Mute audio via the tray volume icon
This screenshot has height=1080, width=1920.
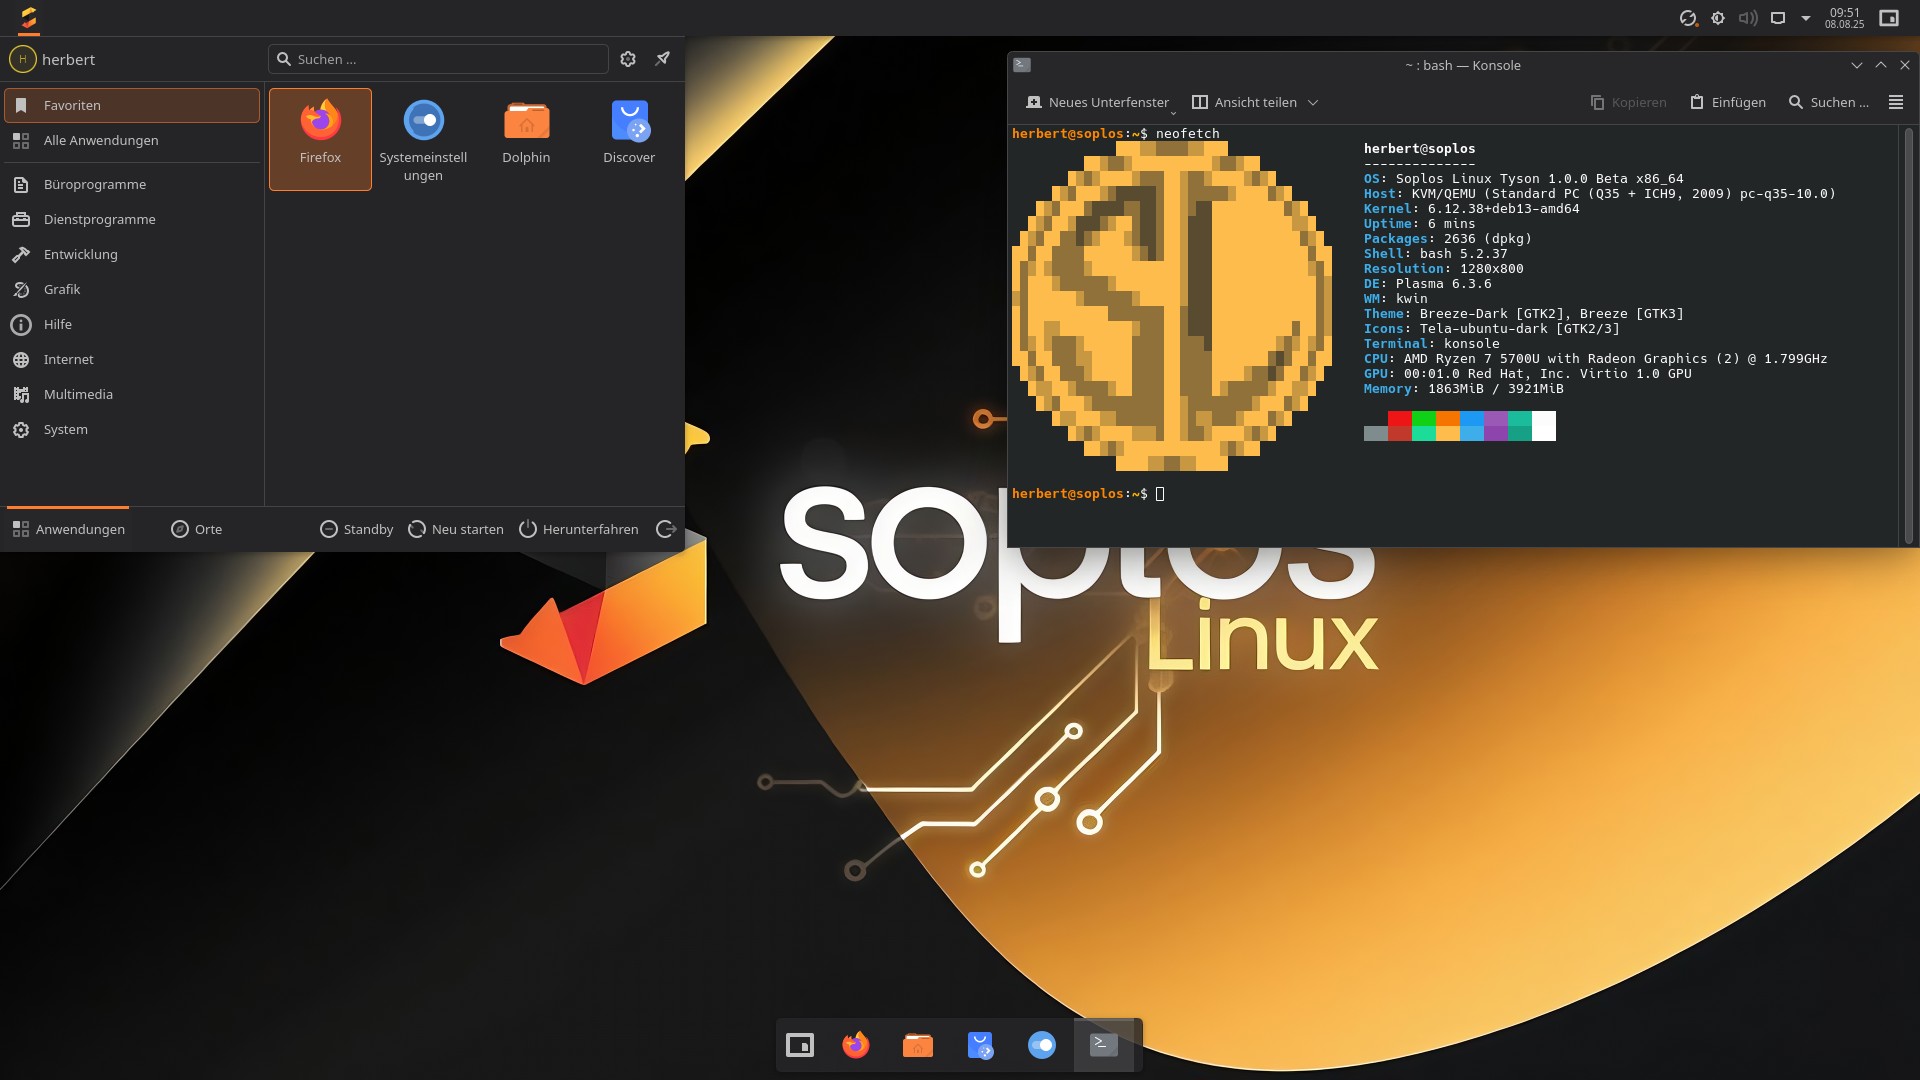click(x=1747, y=18)
